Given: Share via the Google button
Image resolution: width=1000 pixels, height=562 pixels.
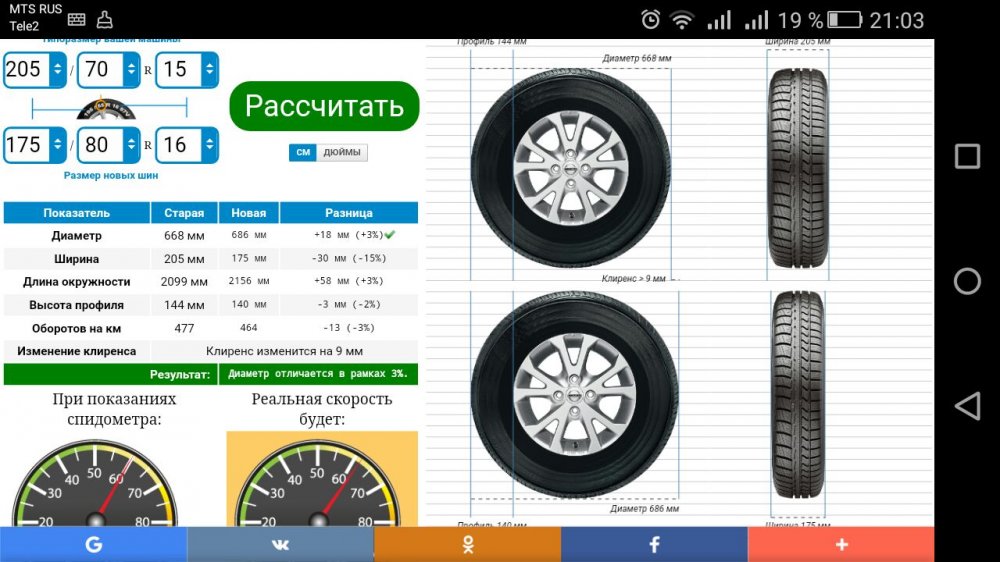Looking at the screenshot, I should 93,544.
